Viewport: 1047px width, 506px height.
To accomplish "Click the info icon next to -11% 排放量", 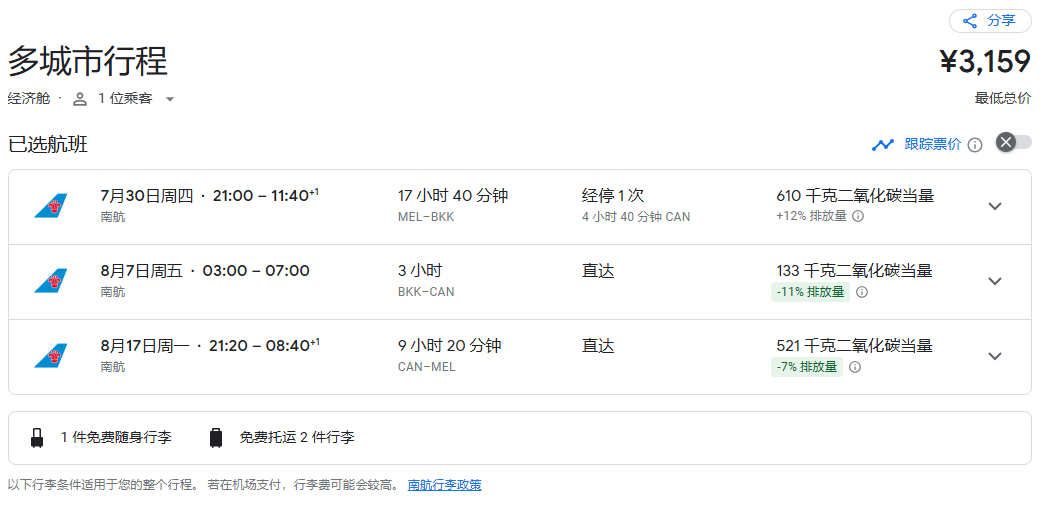I will pyautogui.click(x=862, y=292).
